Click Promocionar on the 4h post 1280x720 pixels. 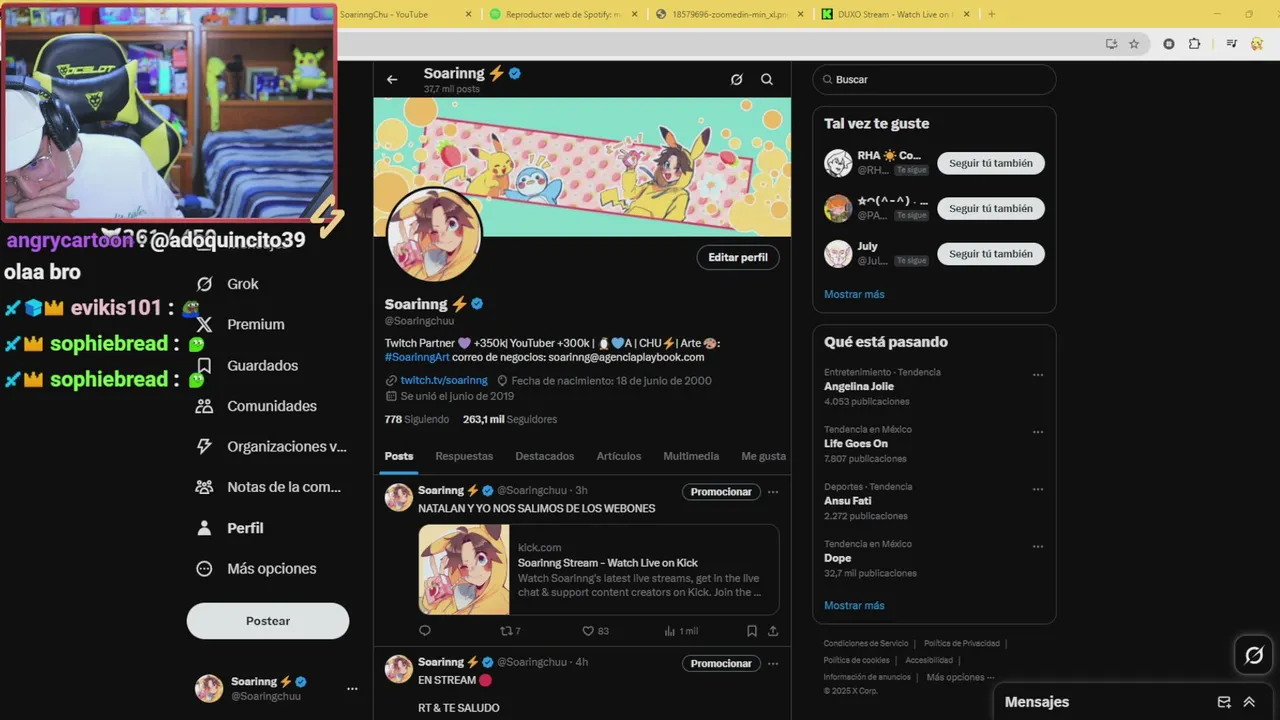point(721,664)
